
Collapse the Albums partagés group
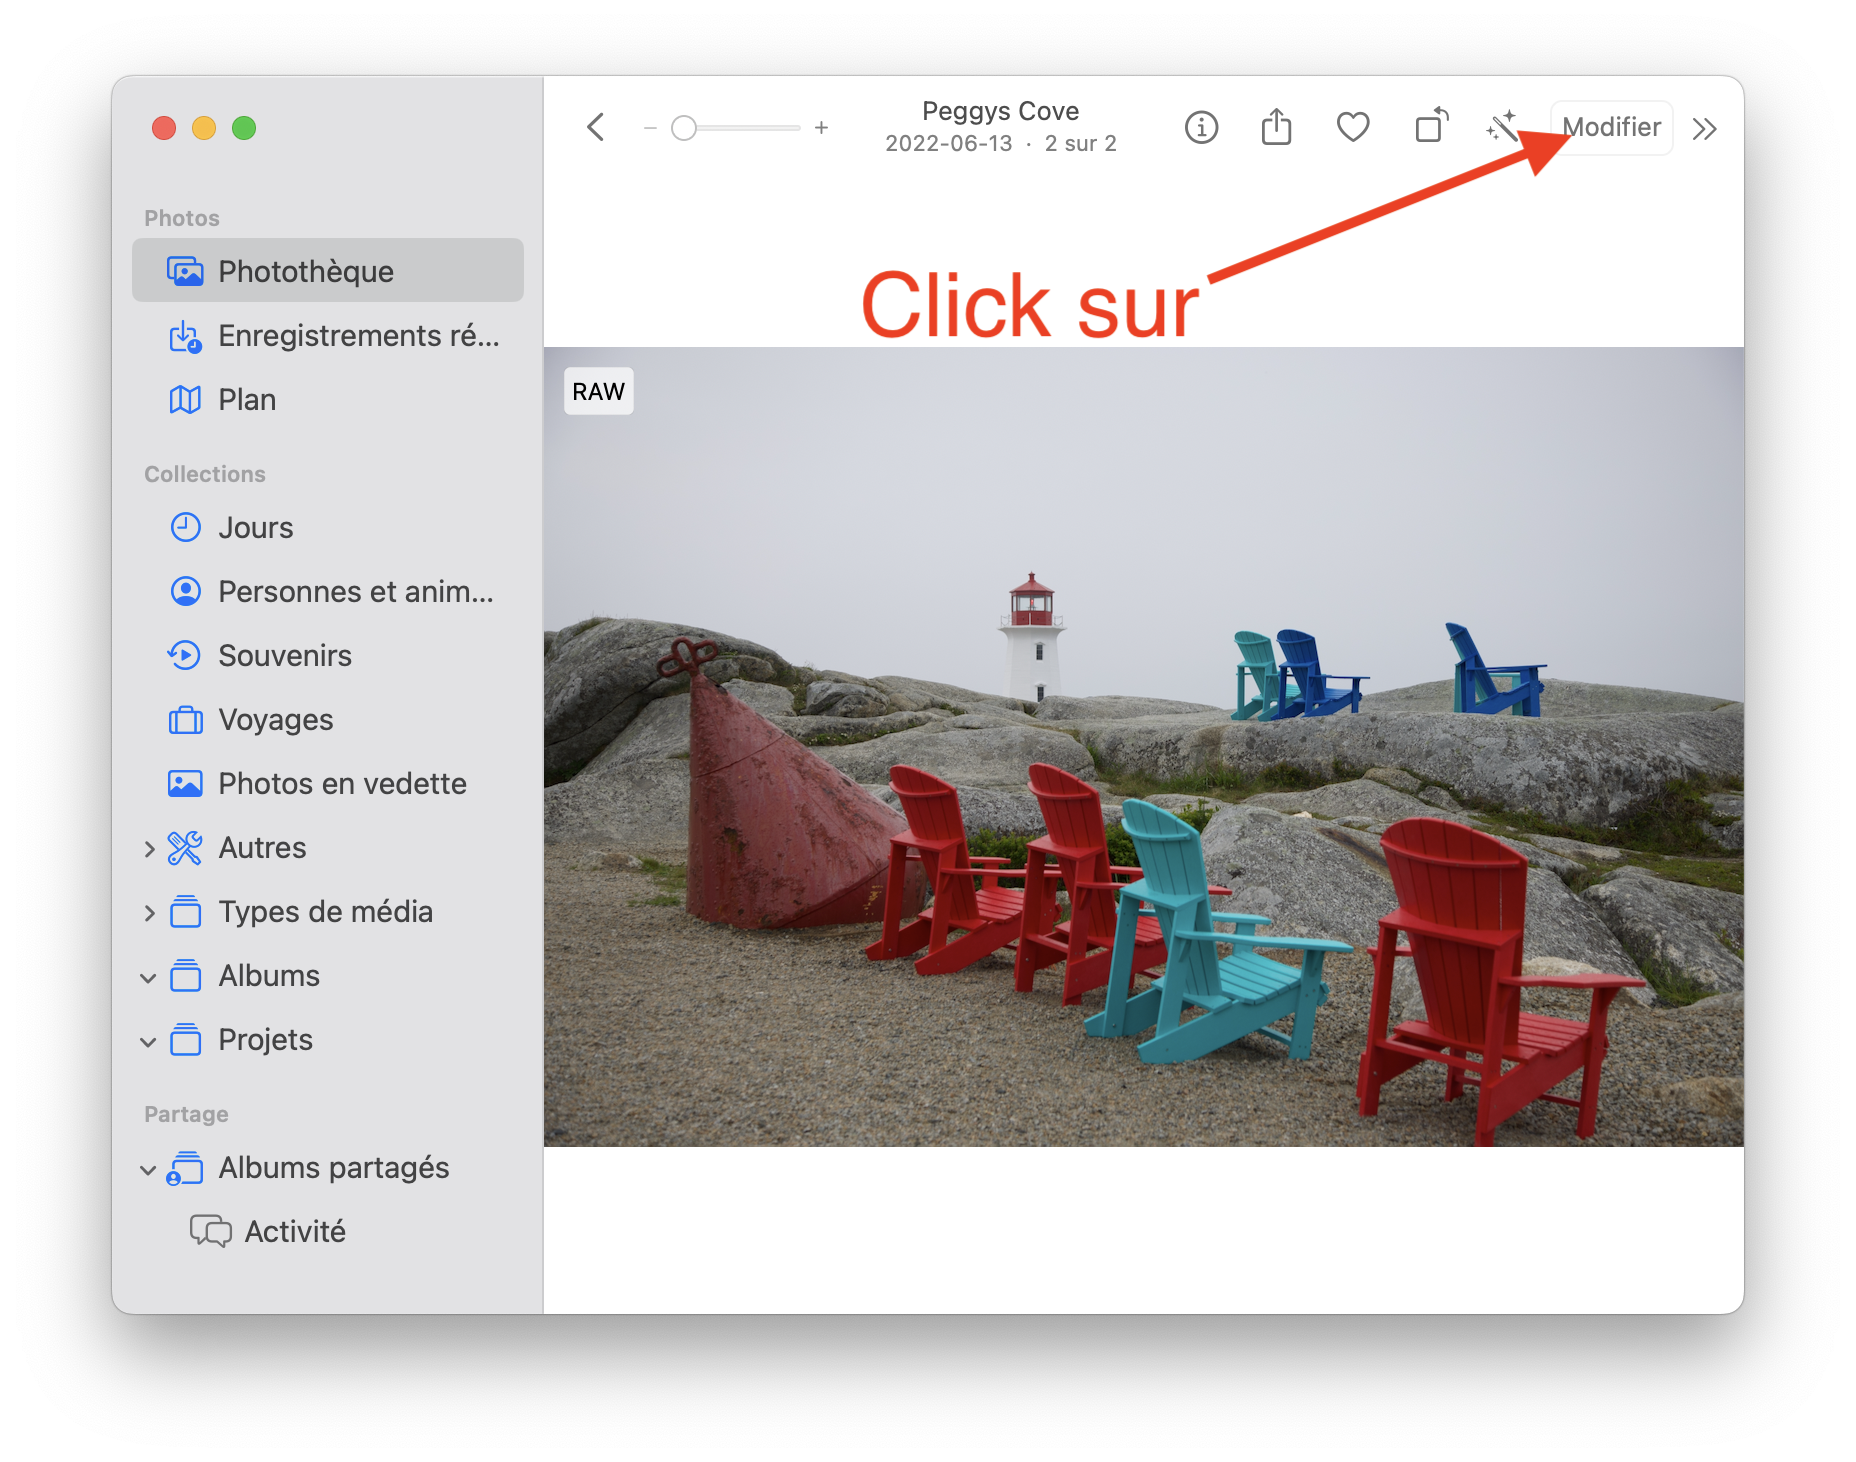coord(149,1169)
